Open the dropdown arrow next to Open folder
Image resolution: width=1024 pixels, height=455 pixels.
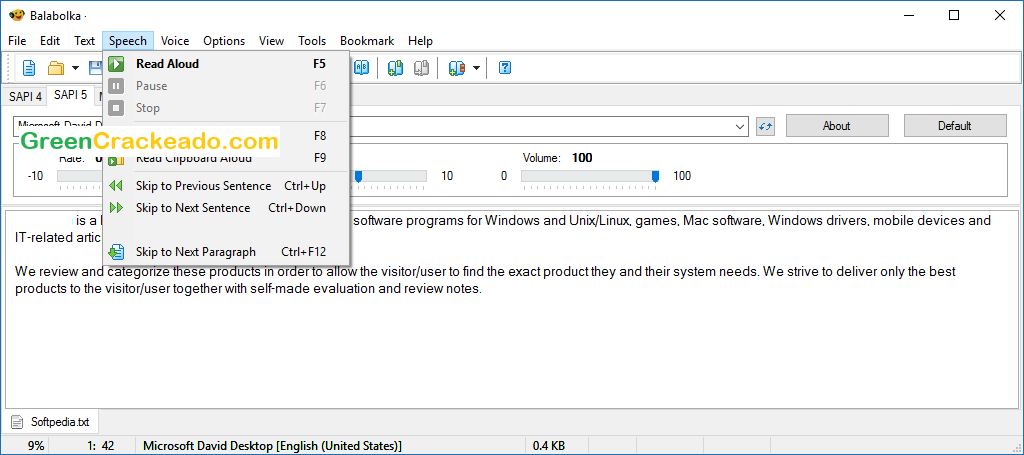pos(75,68)
